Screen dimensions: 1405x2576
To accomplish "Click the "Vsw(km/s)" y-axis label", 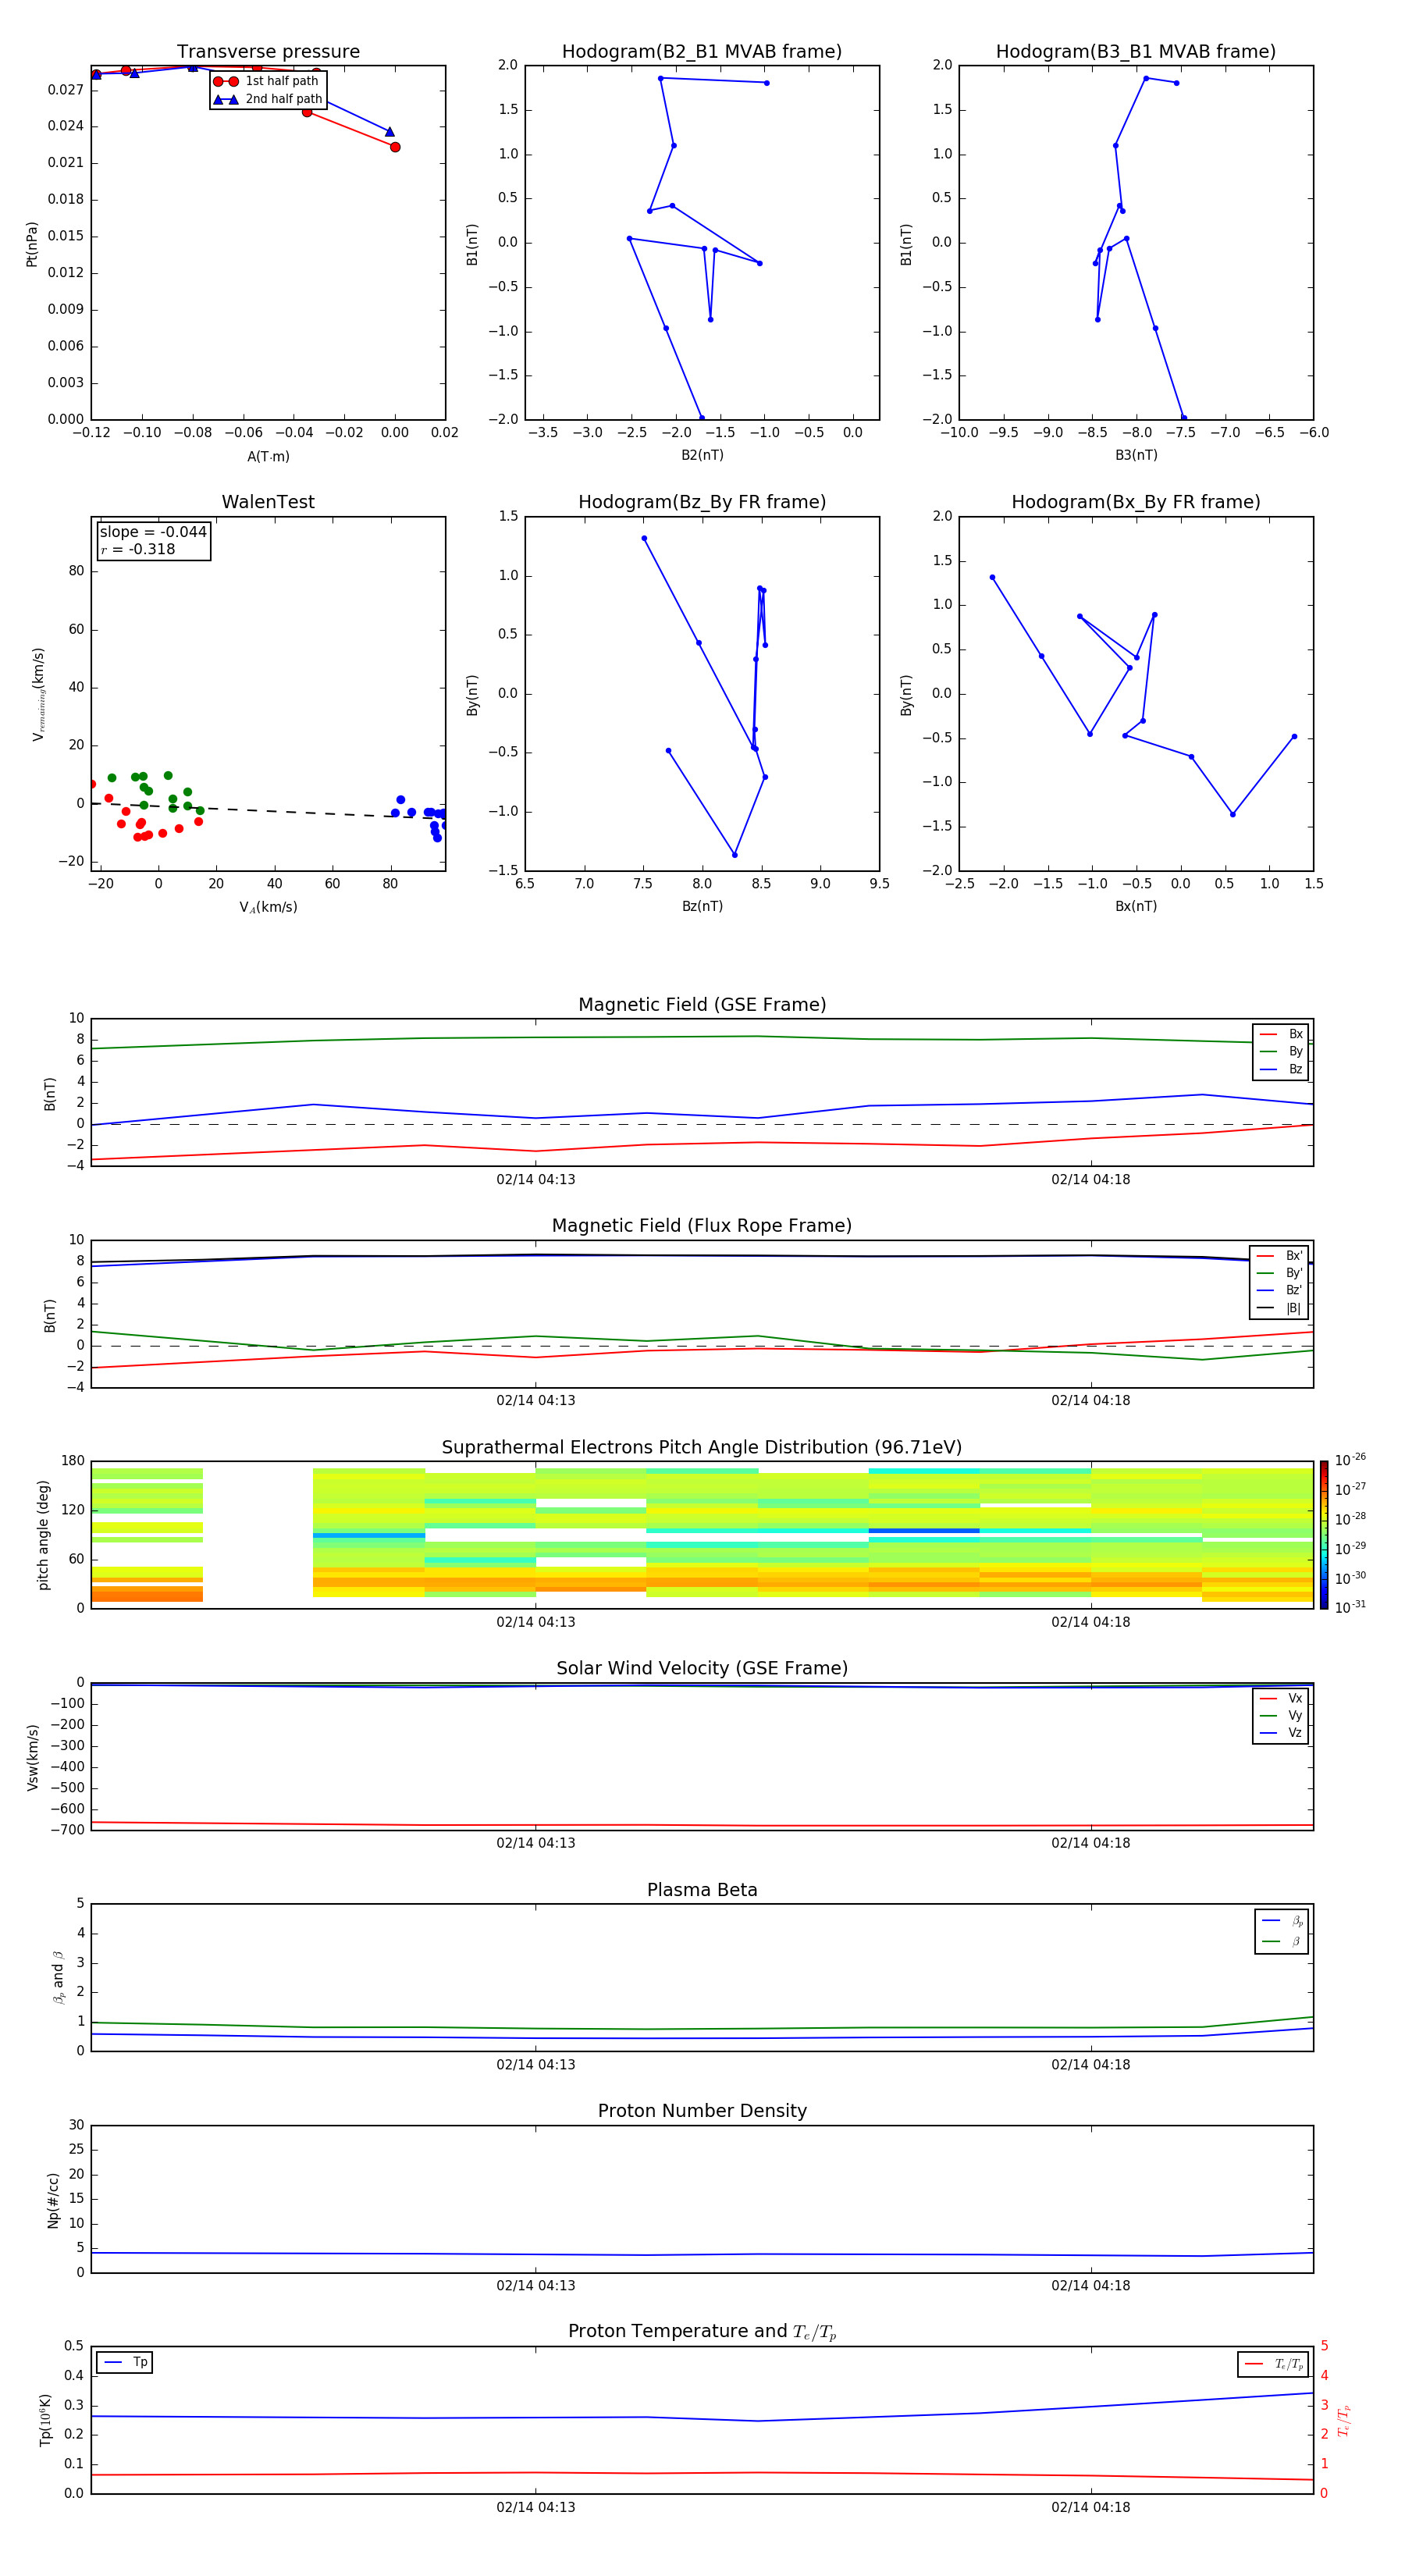I will pos(32,1757).
